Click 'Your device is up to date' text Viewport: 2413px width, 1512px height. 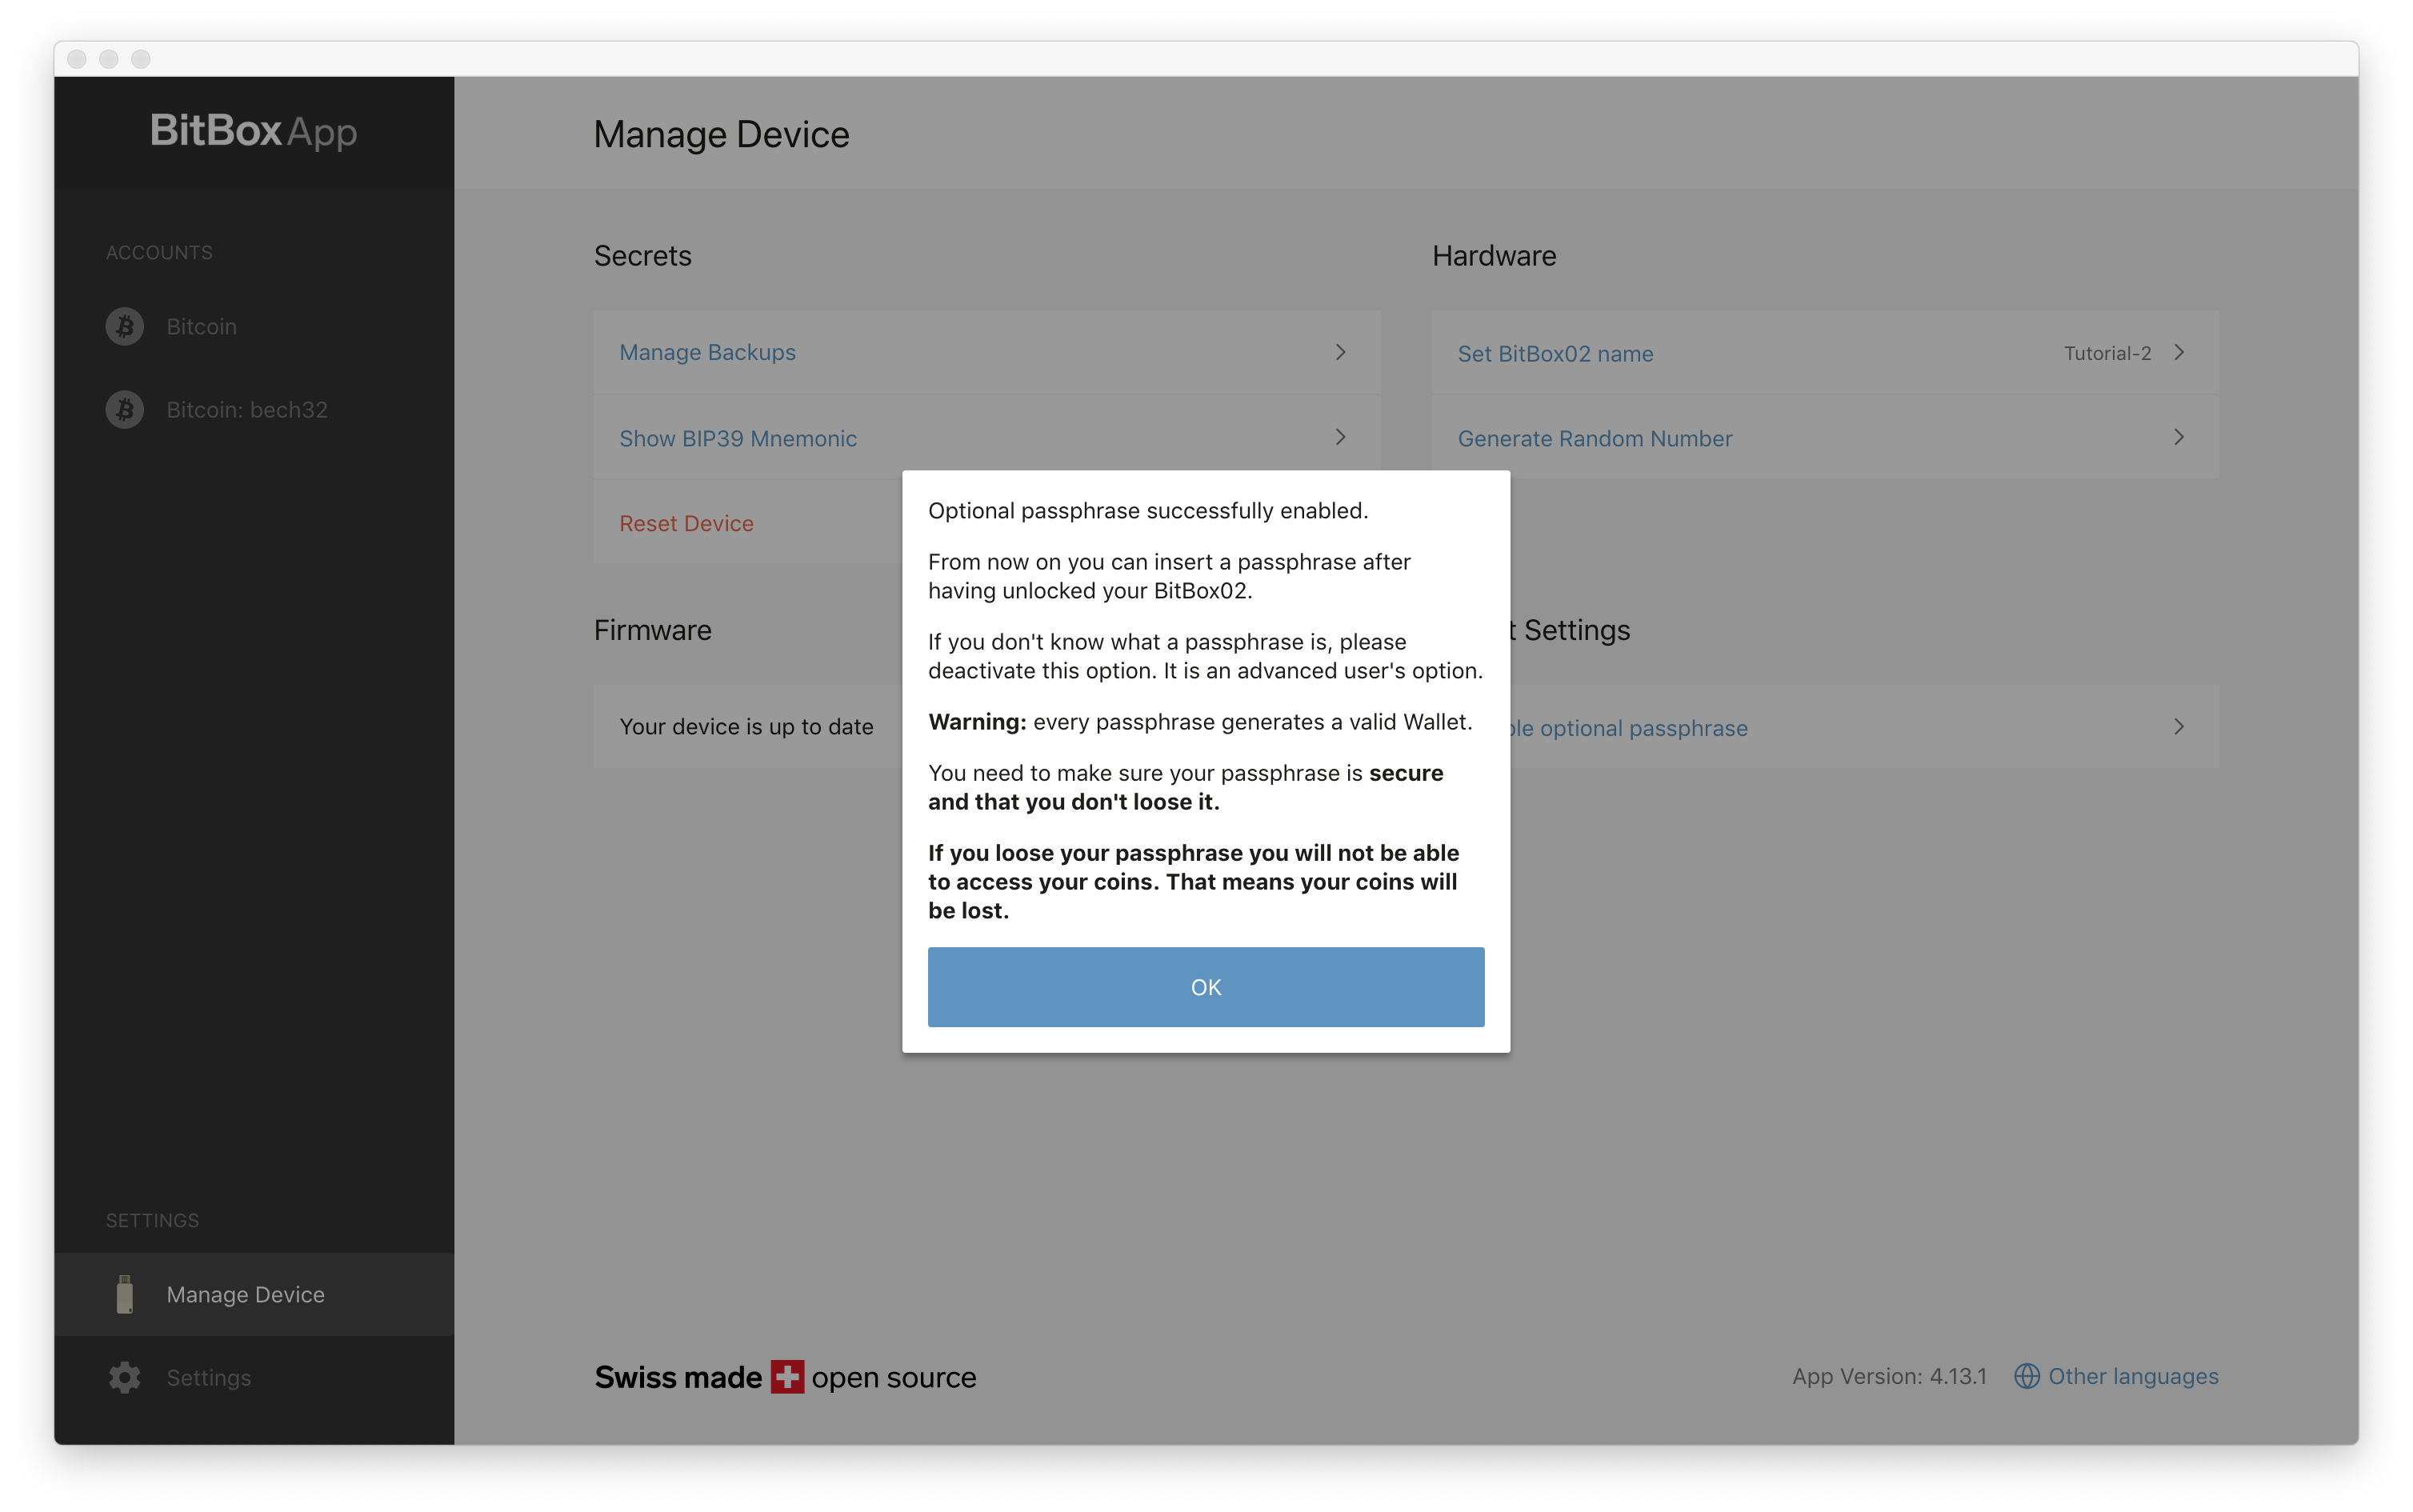pyautogui.click(x=746, y=727)
